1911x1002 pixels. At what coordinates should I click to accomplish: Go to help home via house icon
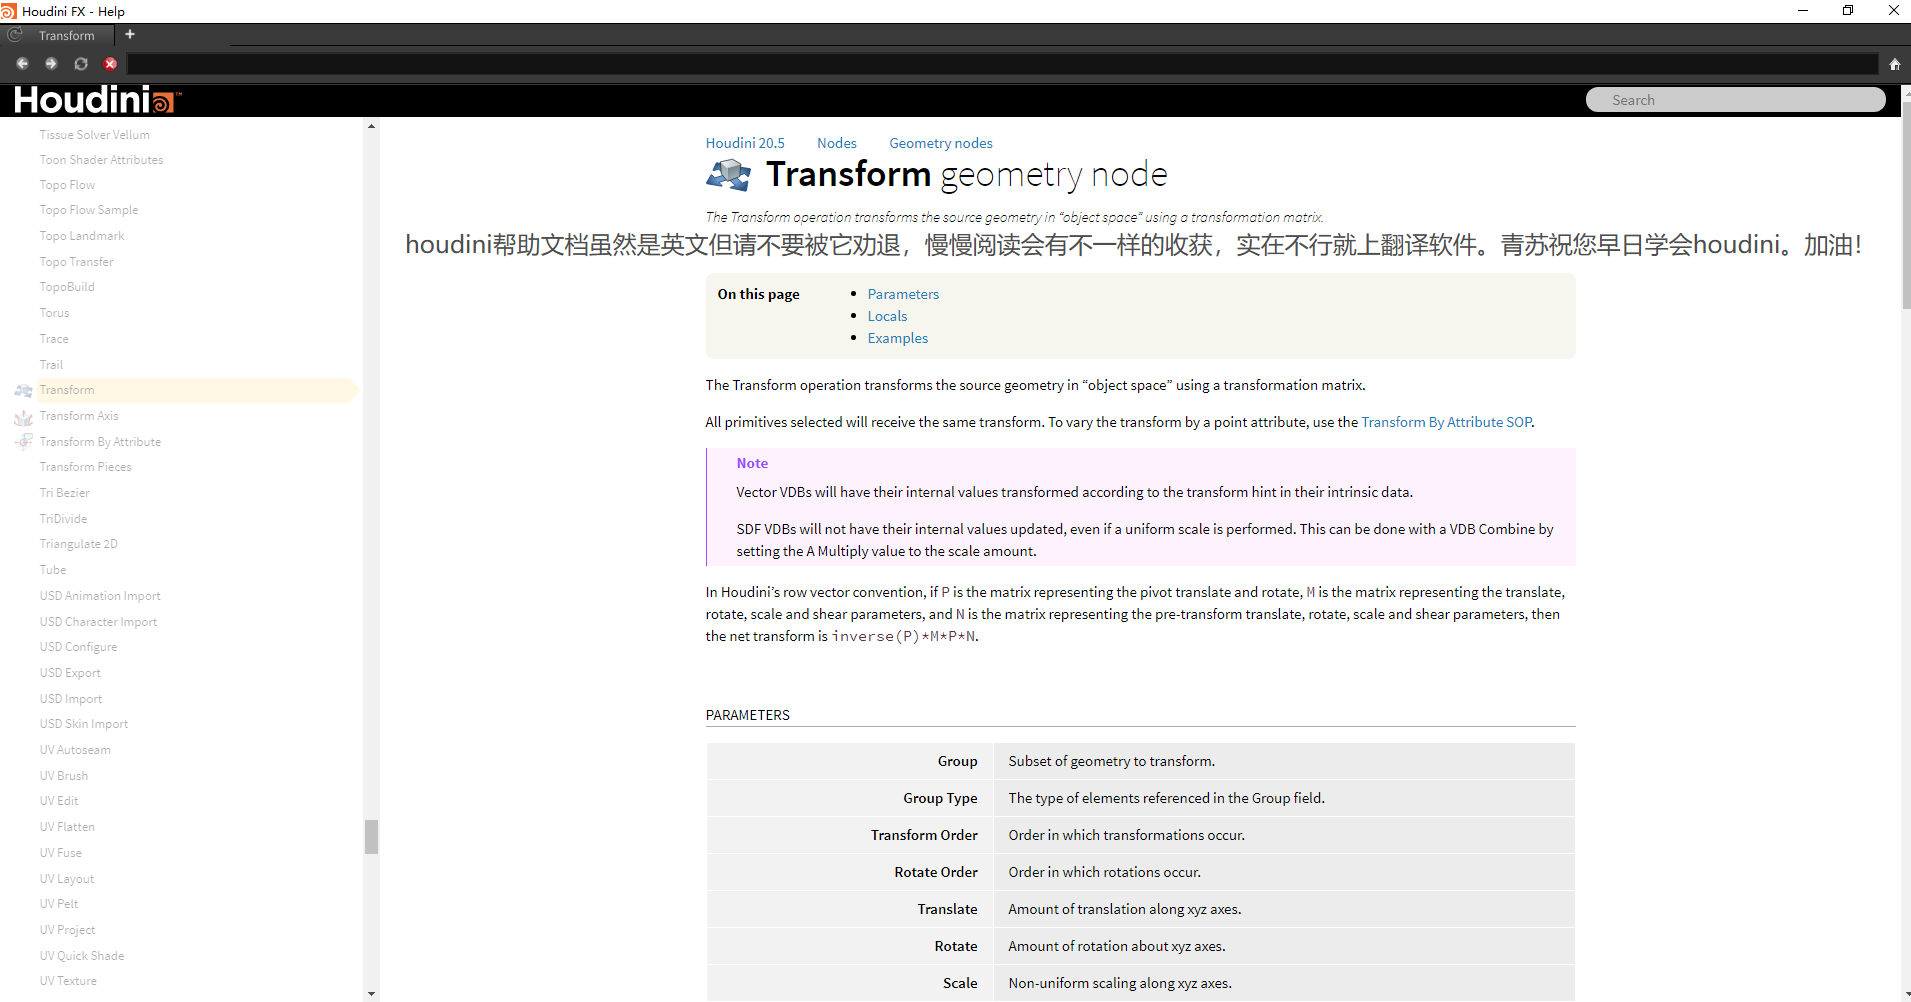click(x=1894, y=64)
